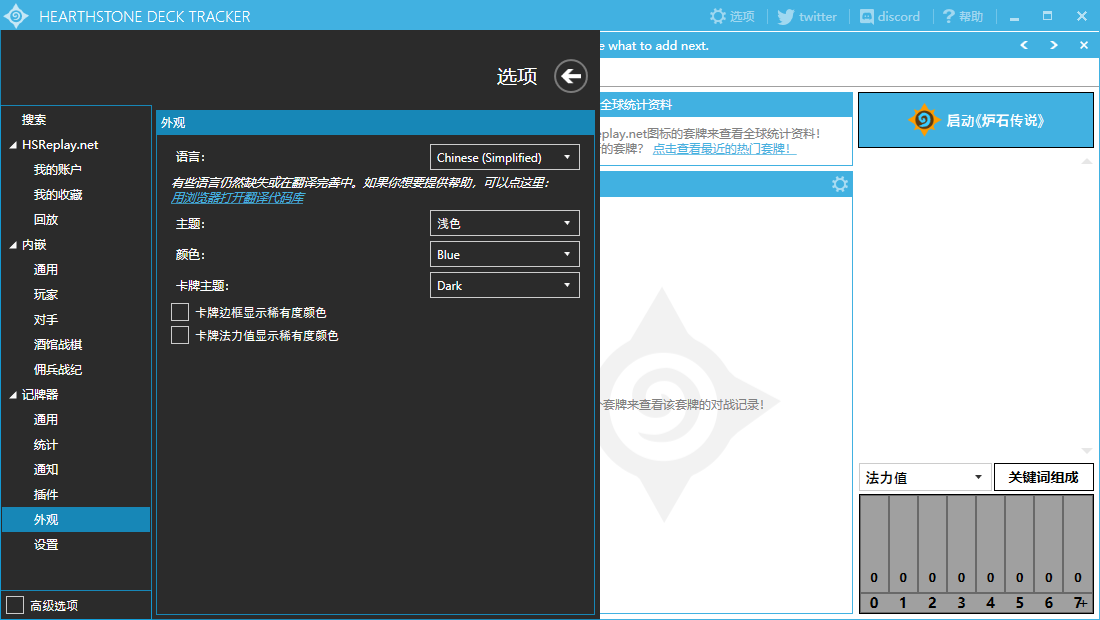Screen dimensions: 1100x620
Task: Open the 语言 Chinese (Simplified) dropdown
Action: (x=504, y=157)
